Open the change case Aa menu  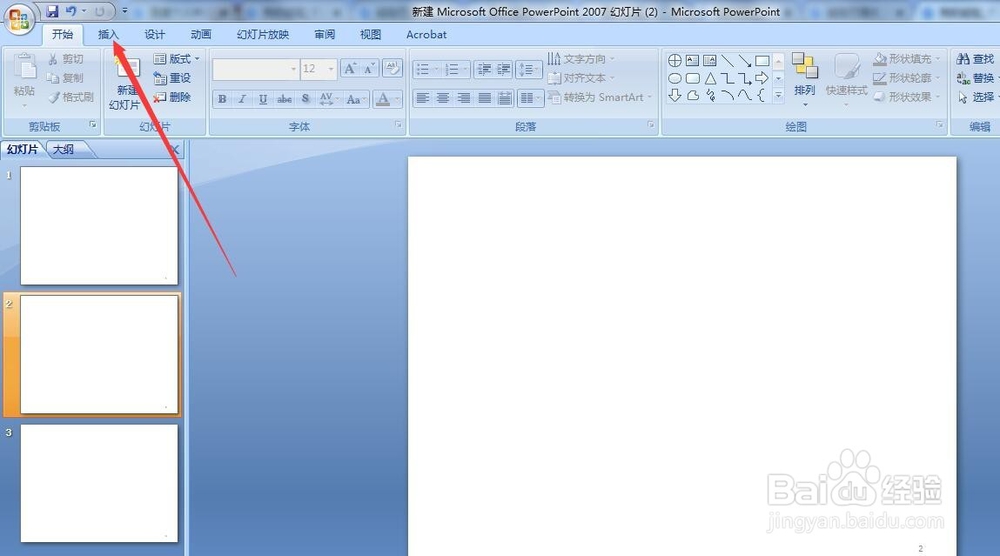tap(355, 99)
